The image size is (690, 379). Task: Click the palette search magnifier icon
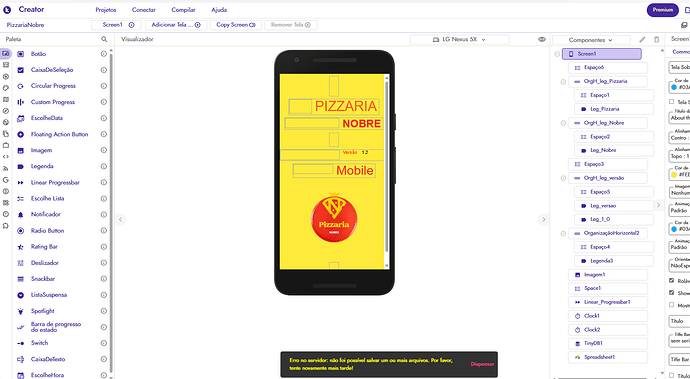coord(104,39)
